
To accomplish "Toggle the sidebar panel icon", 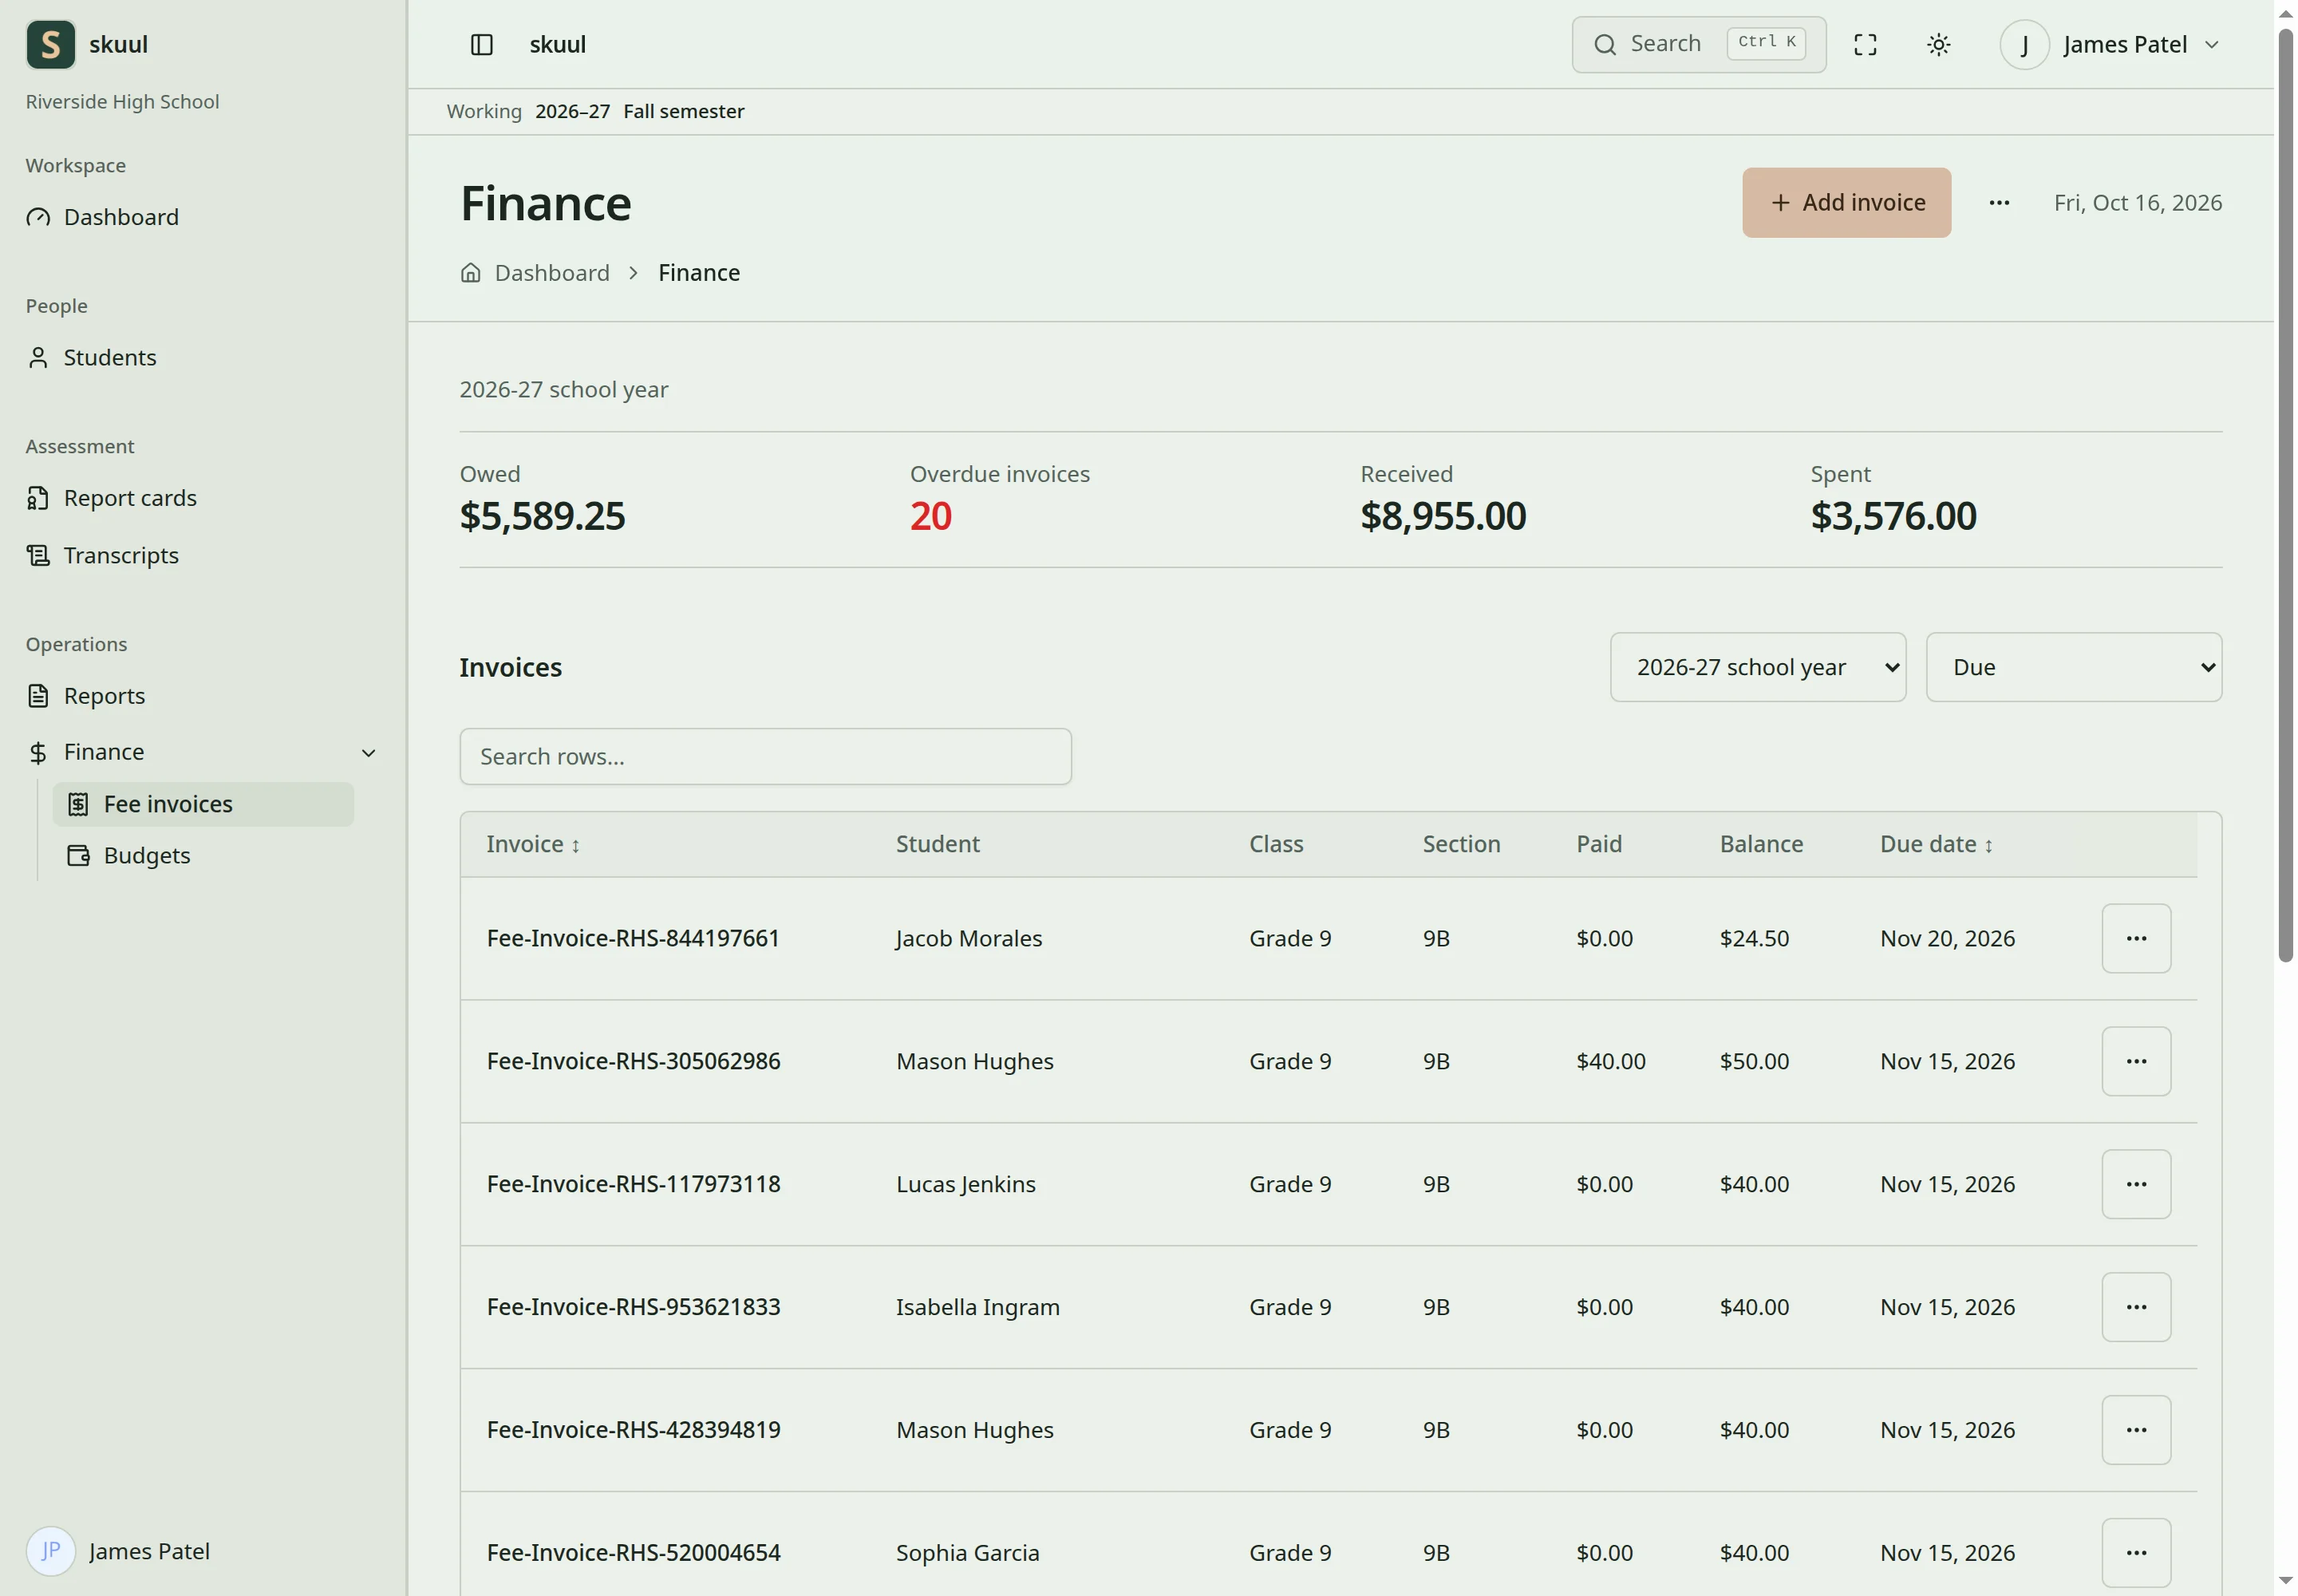I will point(482,44).
